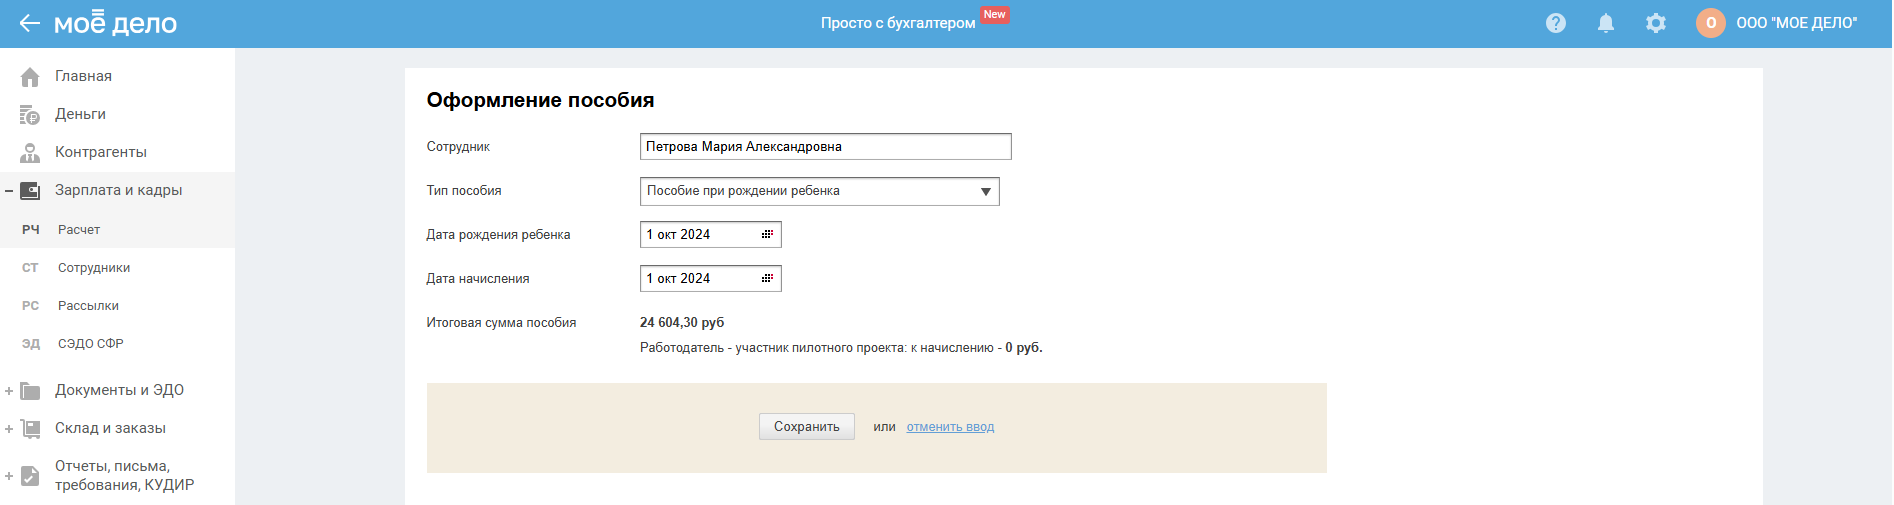Collapse Зарплата и кадры section

pos(9,191)
